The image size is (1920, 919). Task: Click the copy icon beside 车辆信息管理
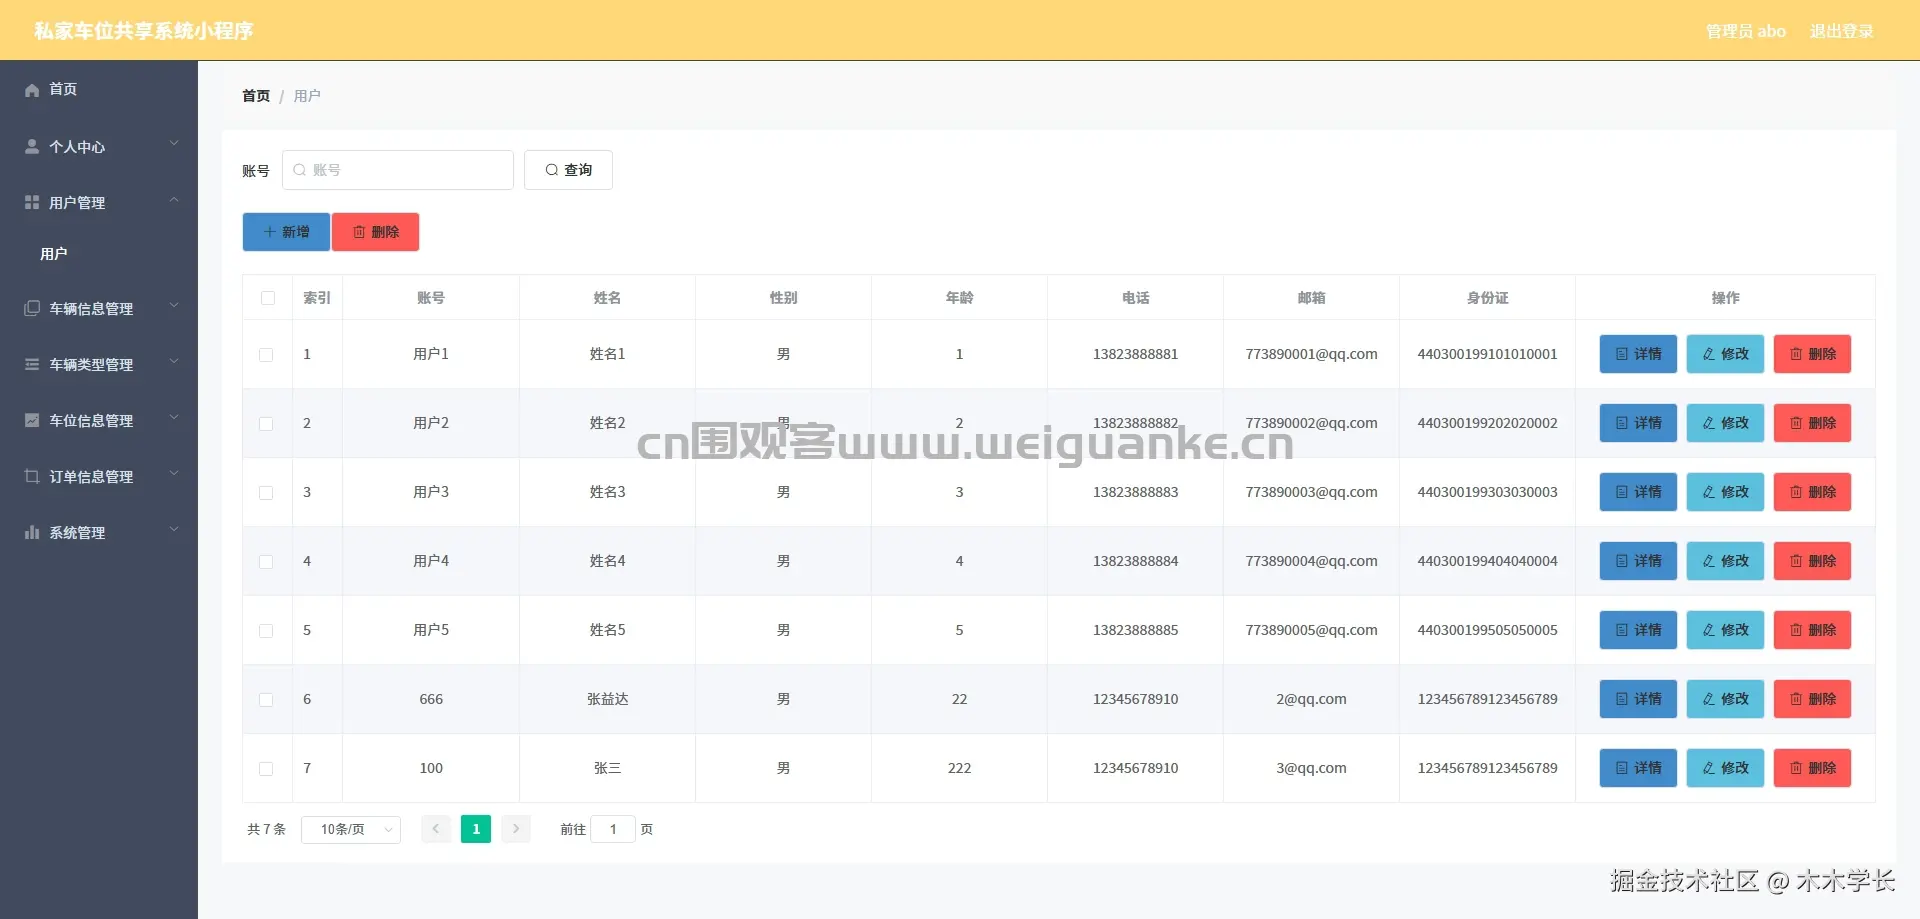[x=32, y=308]
